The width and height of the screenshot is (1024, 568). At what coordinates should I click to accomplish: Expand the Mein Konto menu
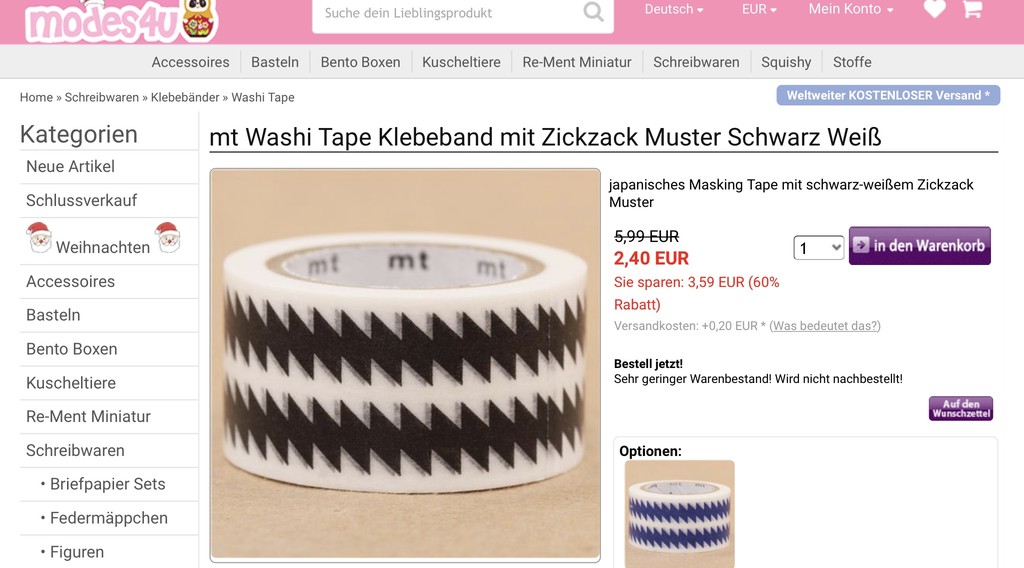click(851, 10)
